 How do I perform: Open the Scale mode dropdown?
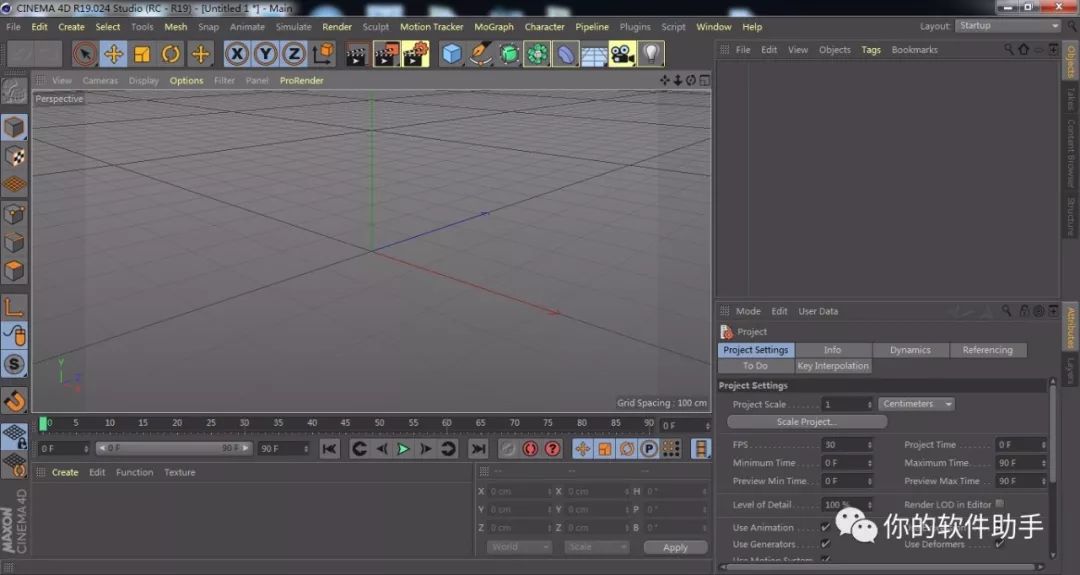click(x=596, y=547)
